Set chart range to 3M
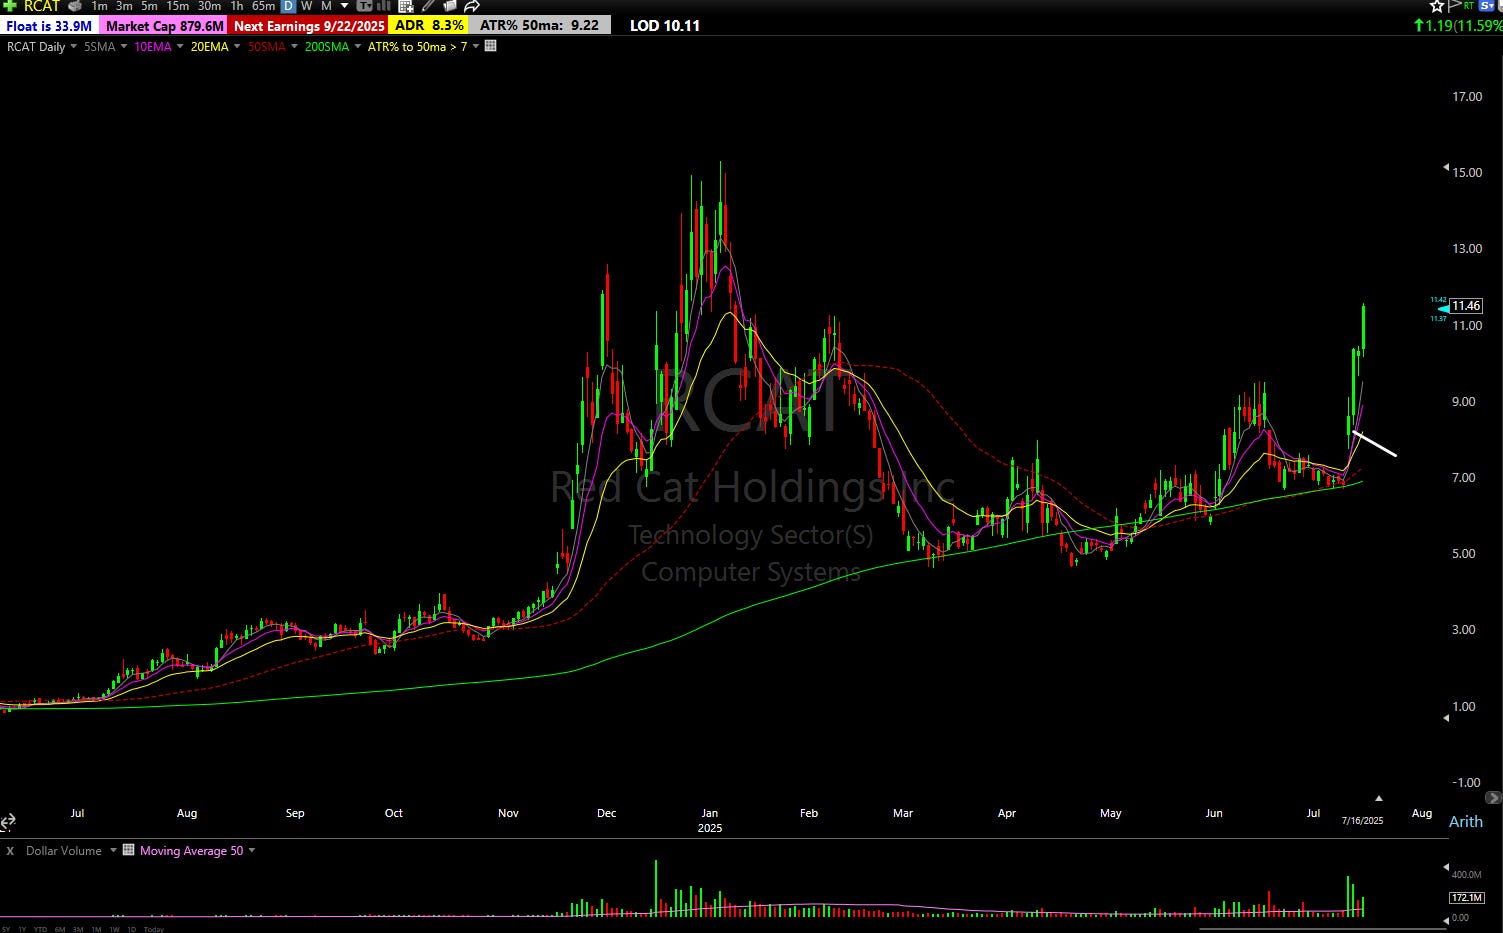Viewport: 1503px width, 933px height. pos(78,929)
